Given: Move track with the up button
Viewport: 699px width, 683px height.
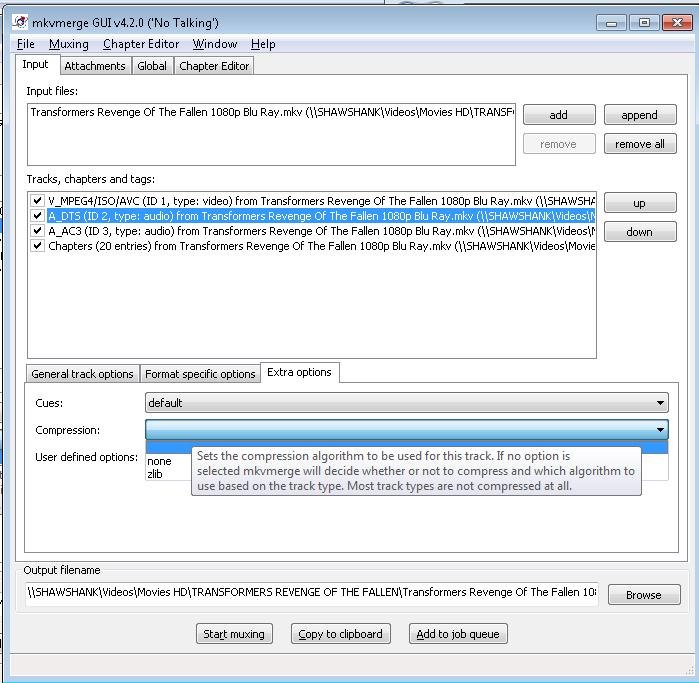Looking at the screenshot, I should [x=640, y=203].
